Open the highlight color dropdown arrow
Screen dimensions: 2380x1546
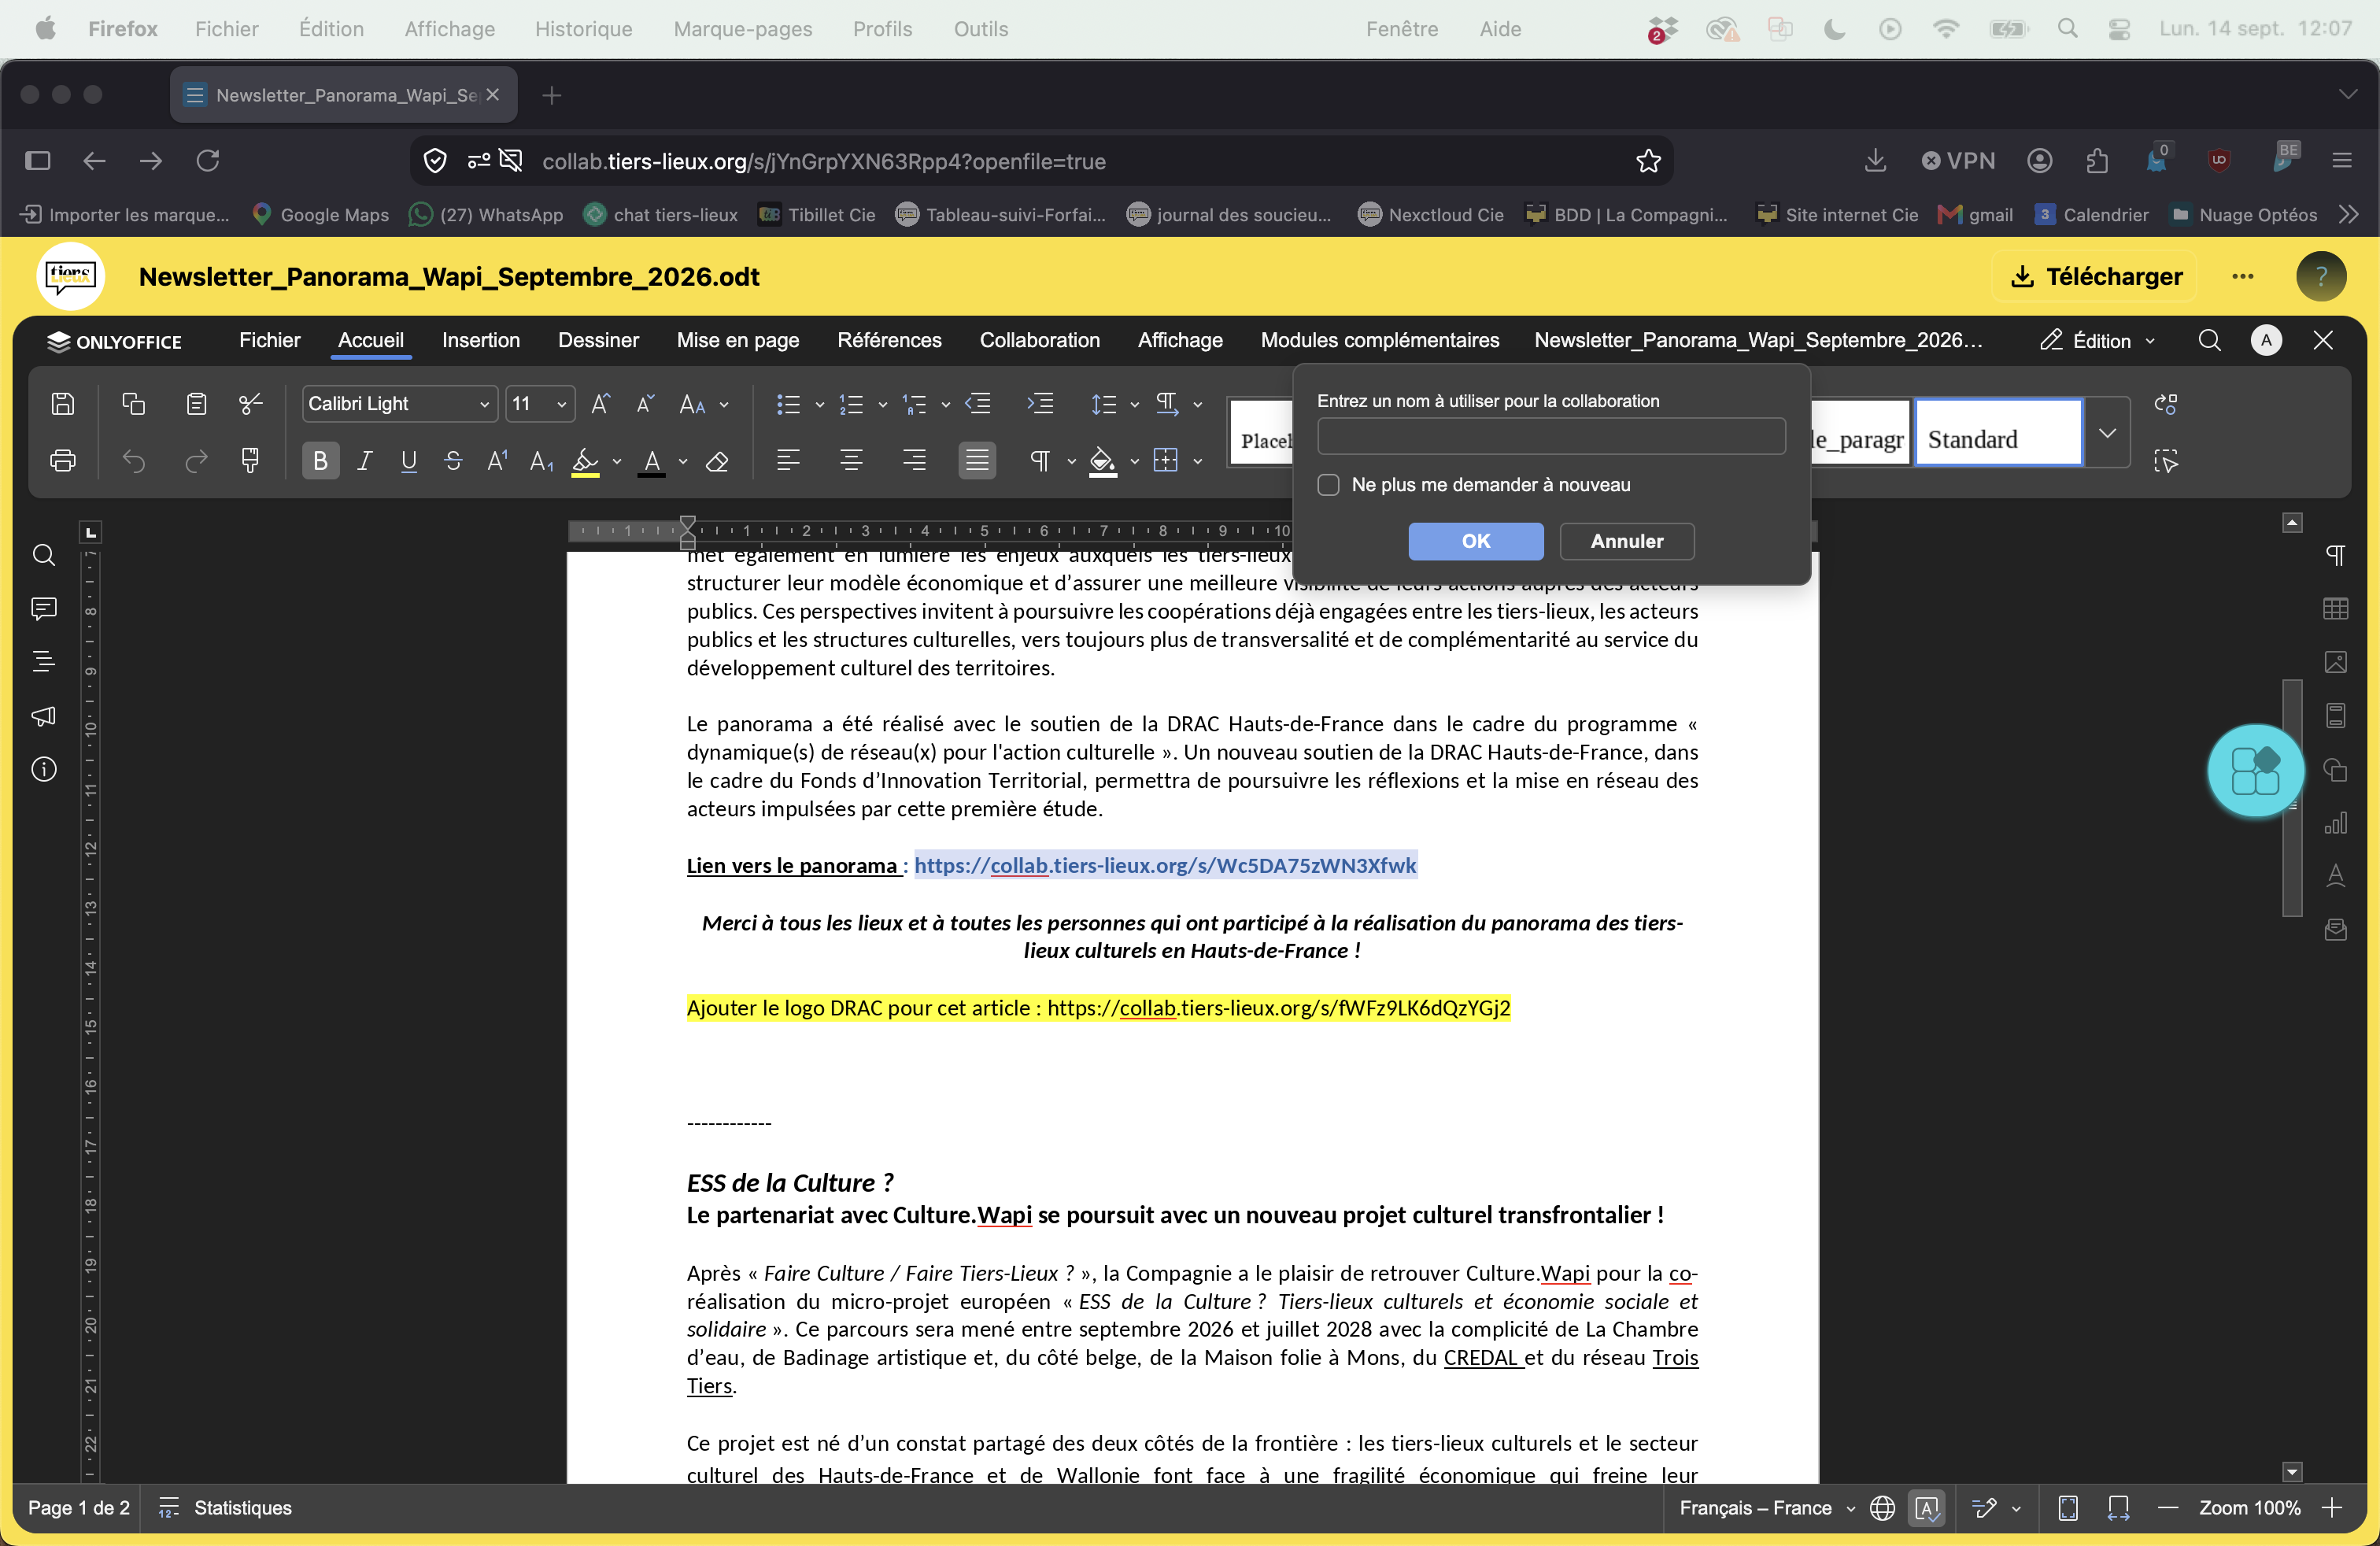point(617,461)
